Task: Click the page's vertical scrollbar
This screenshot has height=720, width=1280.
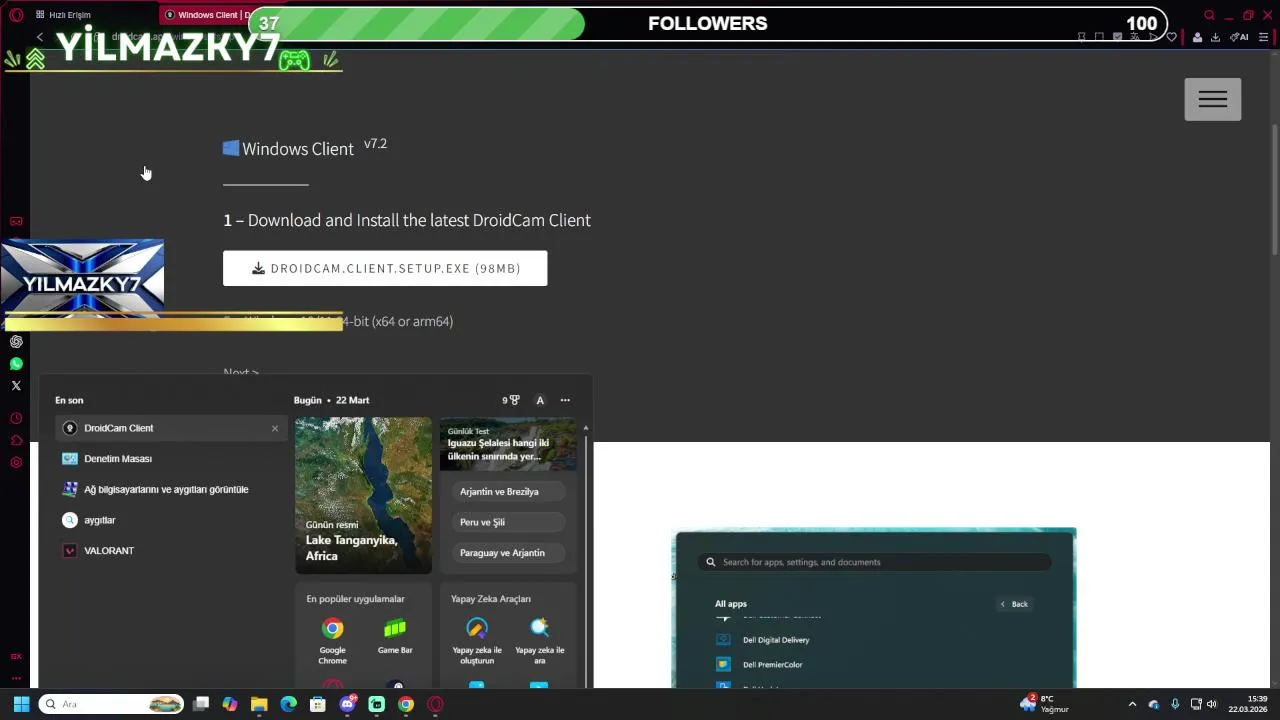Action: pos(1274,190)
